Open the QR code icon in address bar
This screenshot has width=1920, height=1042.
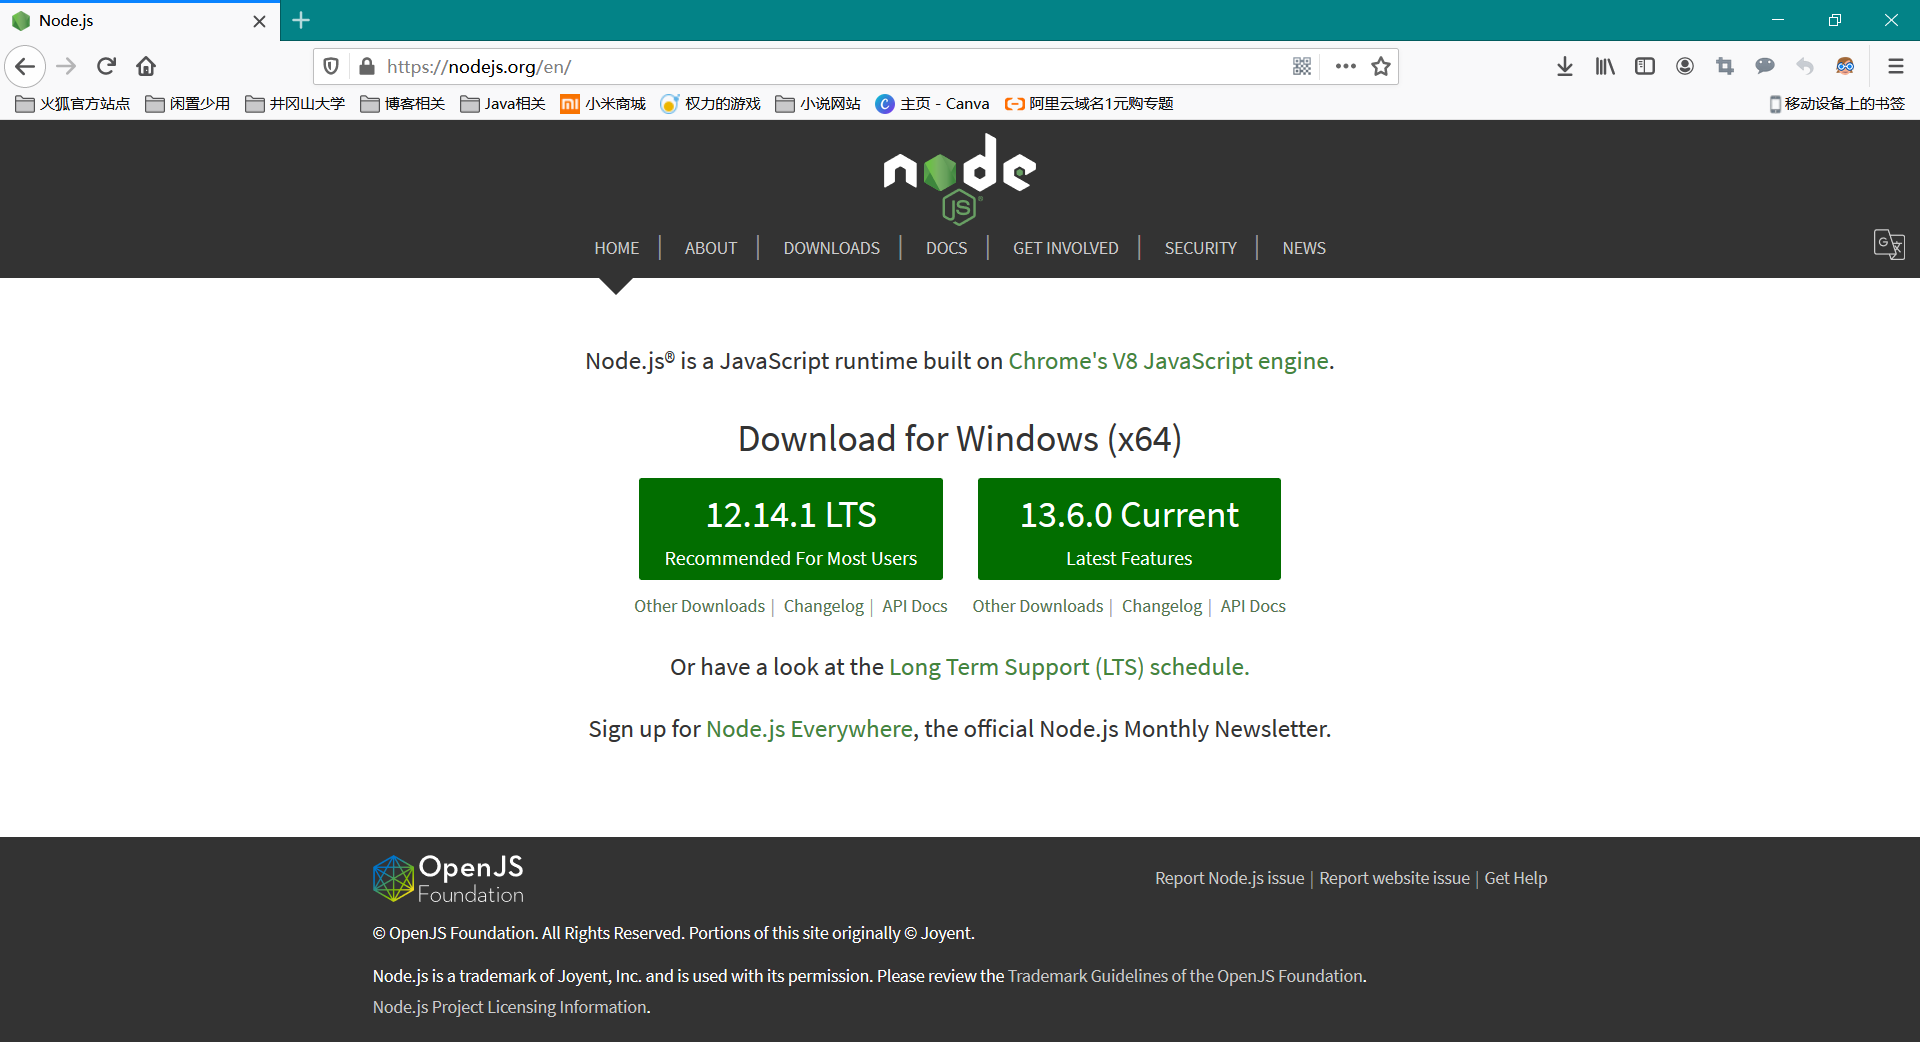click(x=1301, y=66)
